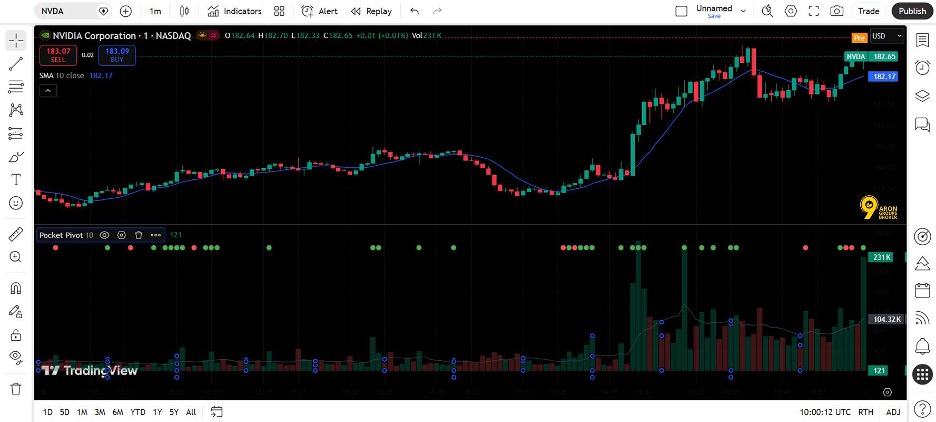This screenshot has height=422, width=936.
Task: Open Pocket Pivot indicator settings icon
Action: point(122,235)
